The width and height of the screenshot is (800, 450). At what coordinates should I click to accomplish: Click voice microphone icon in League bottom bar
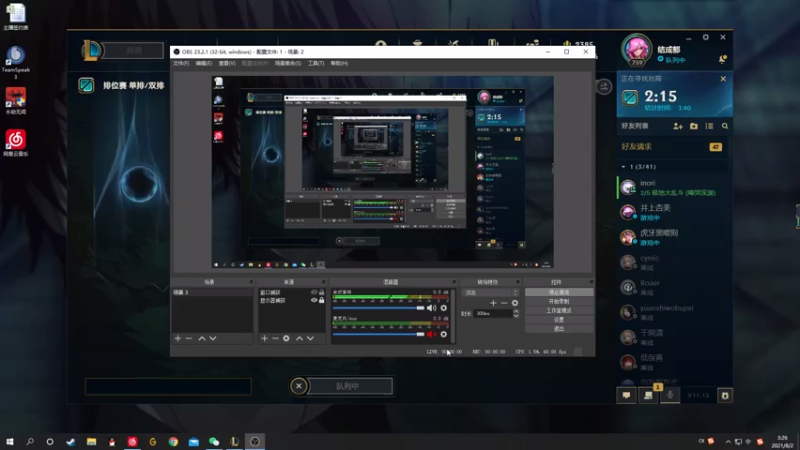tap(670, 395)
